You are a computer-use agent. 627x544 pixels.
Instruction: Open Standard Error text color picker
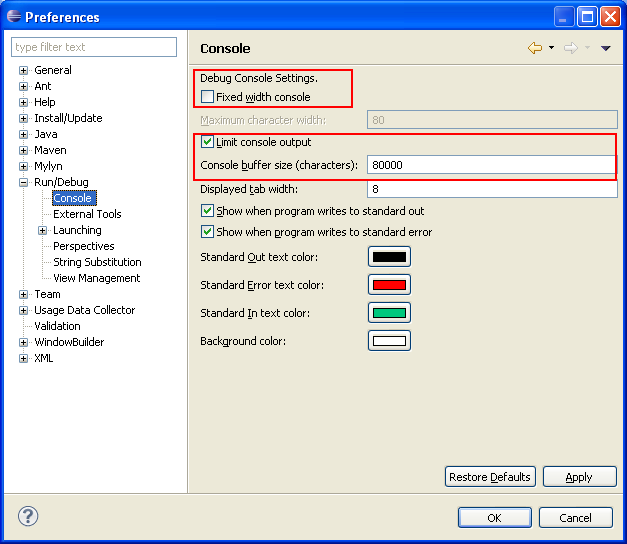[389, 284]
